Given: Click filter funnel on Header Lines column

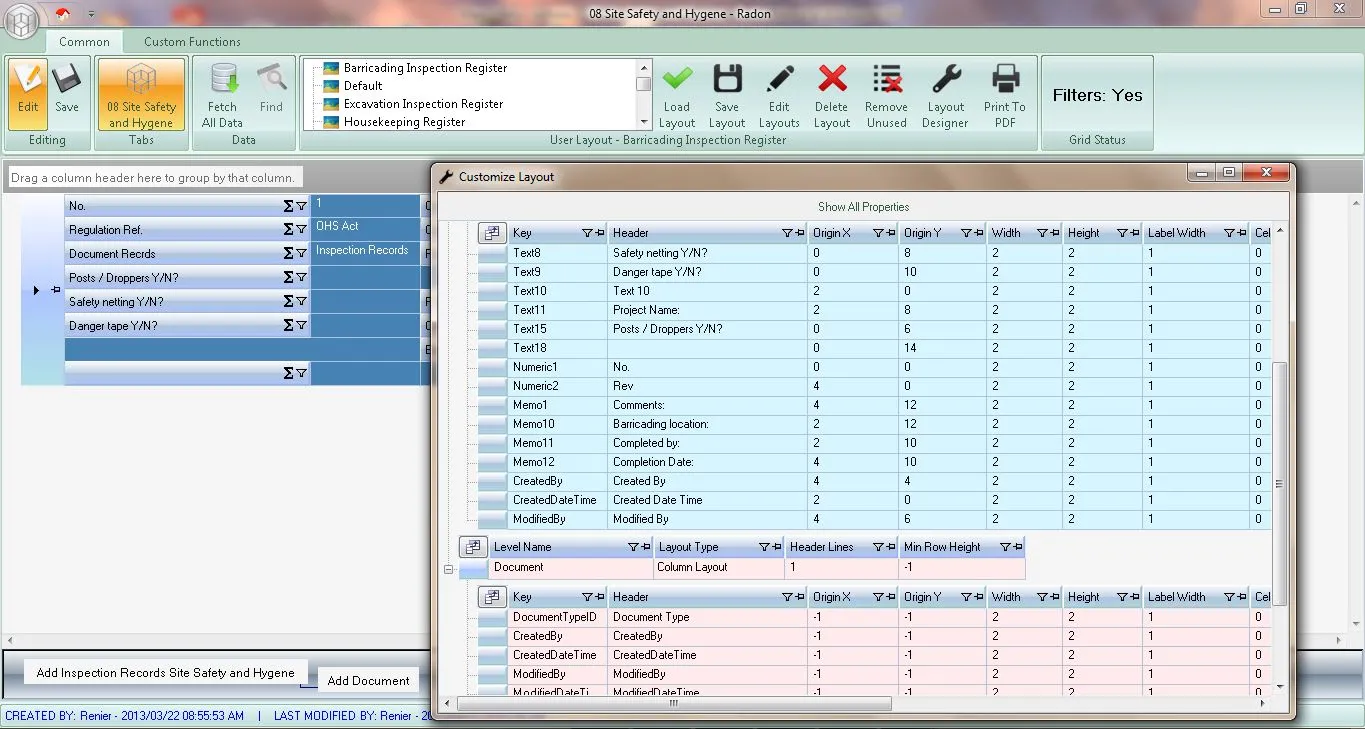Looking at the screenshot, I should tap(877, 548).
